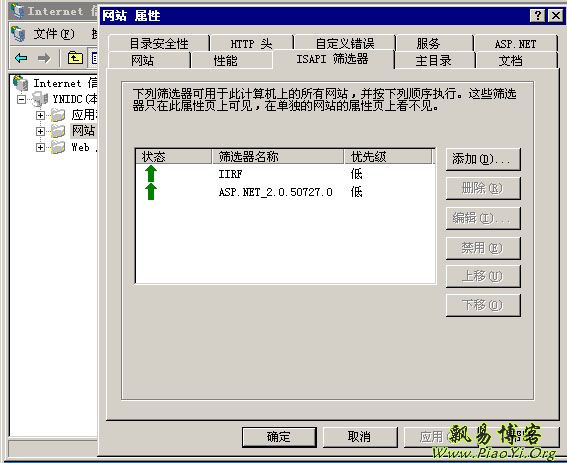Switch to the ASP.NET tab
This screenshot has height=463, width=567.
(515, 44)
